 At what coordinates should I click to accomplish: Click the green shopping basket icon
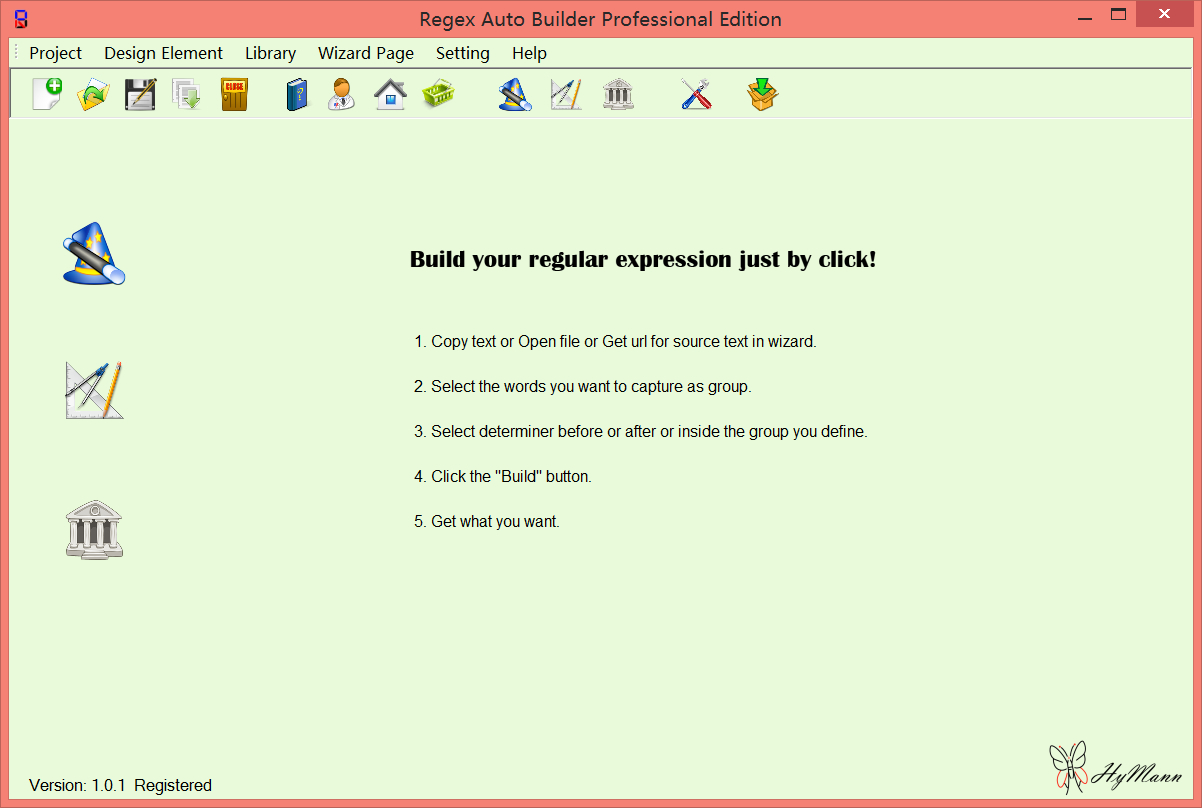(x=438, y=95)
